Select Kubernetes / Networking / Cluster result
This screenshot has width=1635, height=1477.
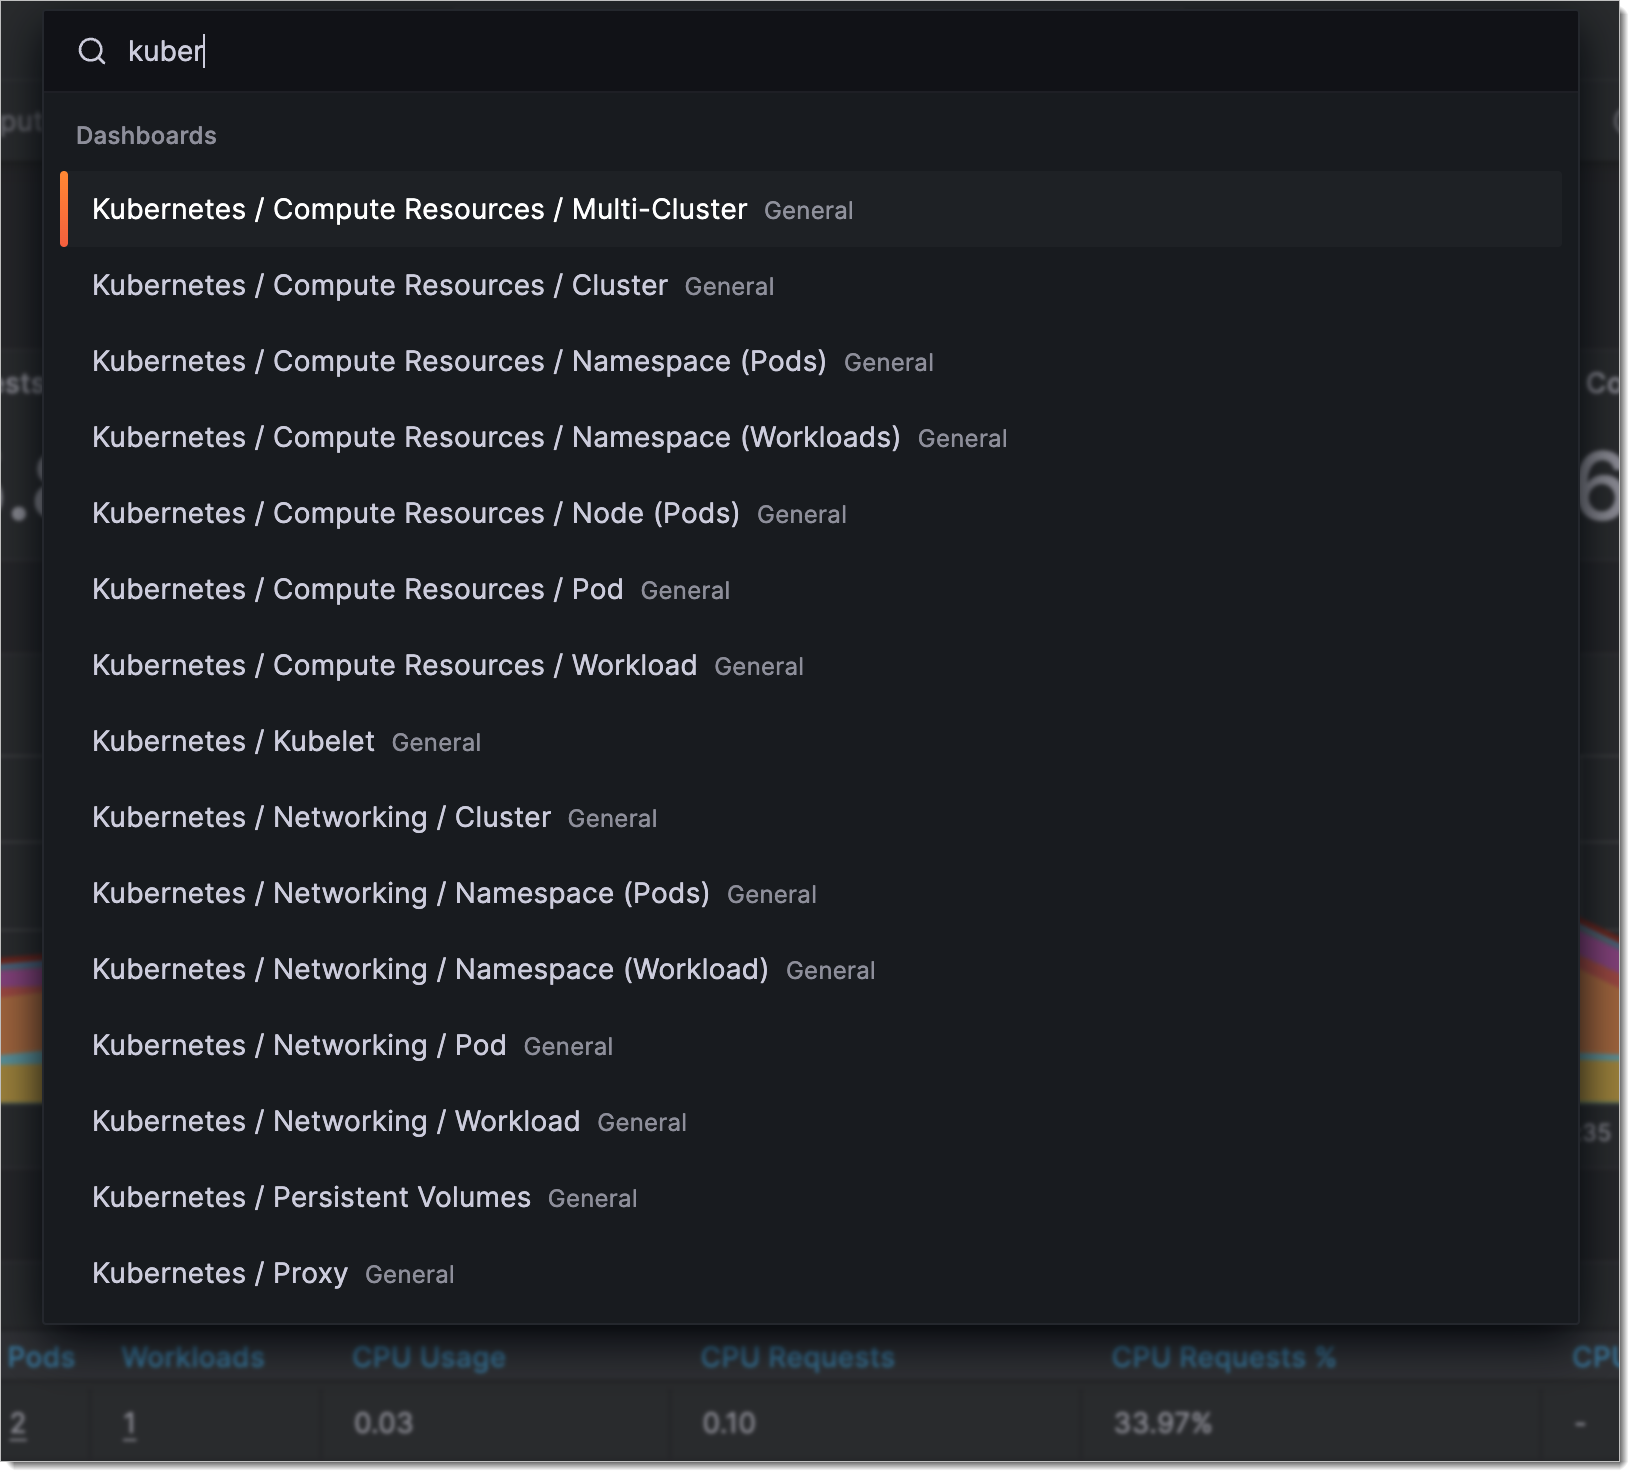click(x=811, y=817)
